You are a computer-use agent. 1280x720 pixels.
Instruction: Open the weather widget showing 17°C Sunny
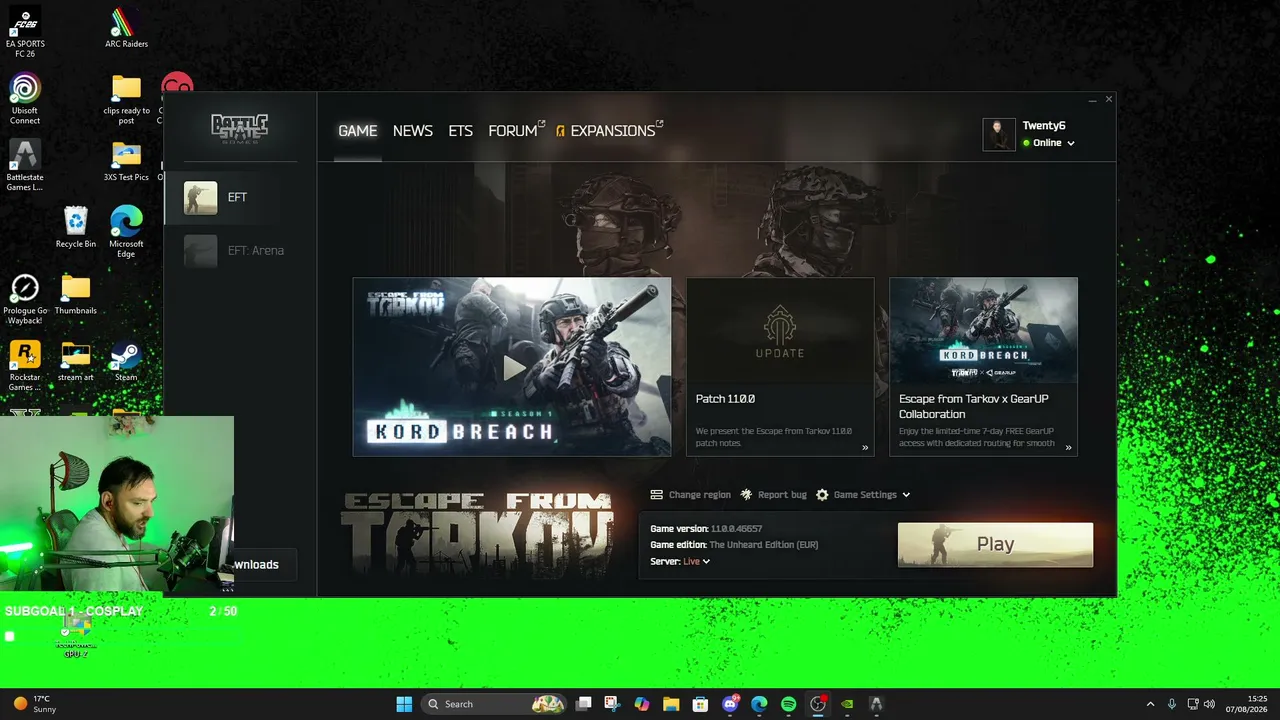(x=34, y=704)
